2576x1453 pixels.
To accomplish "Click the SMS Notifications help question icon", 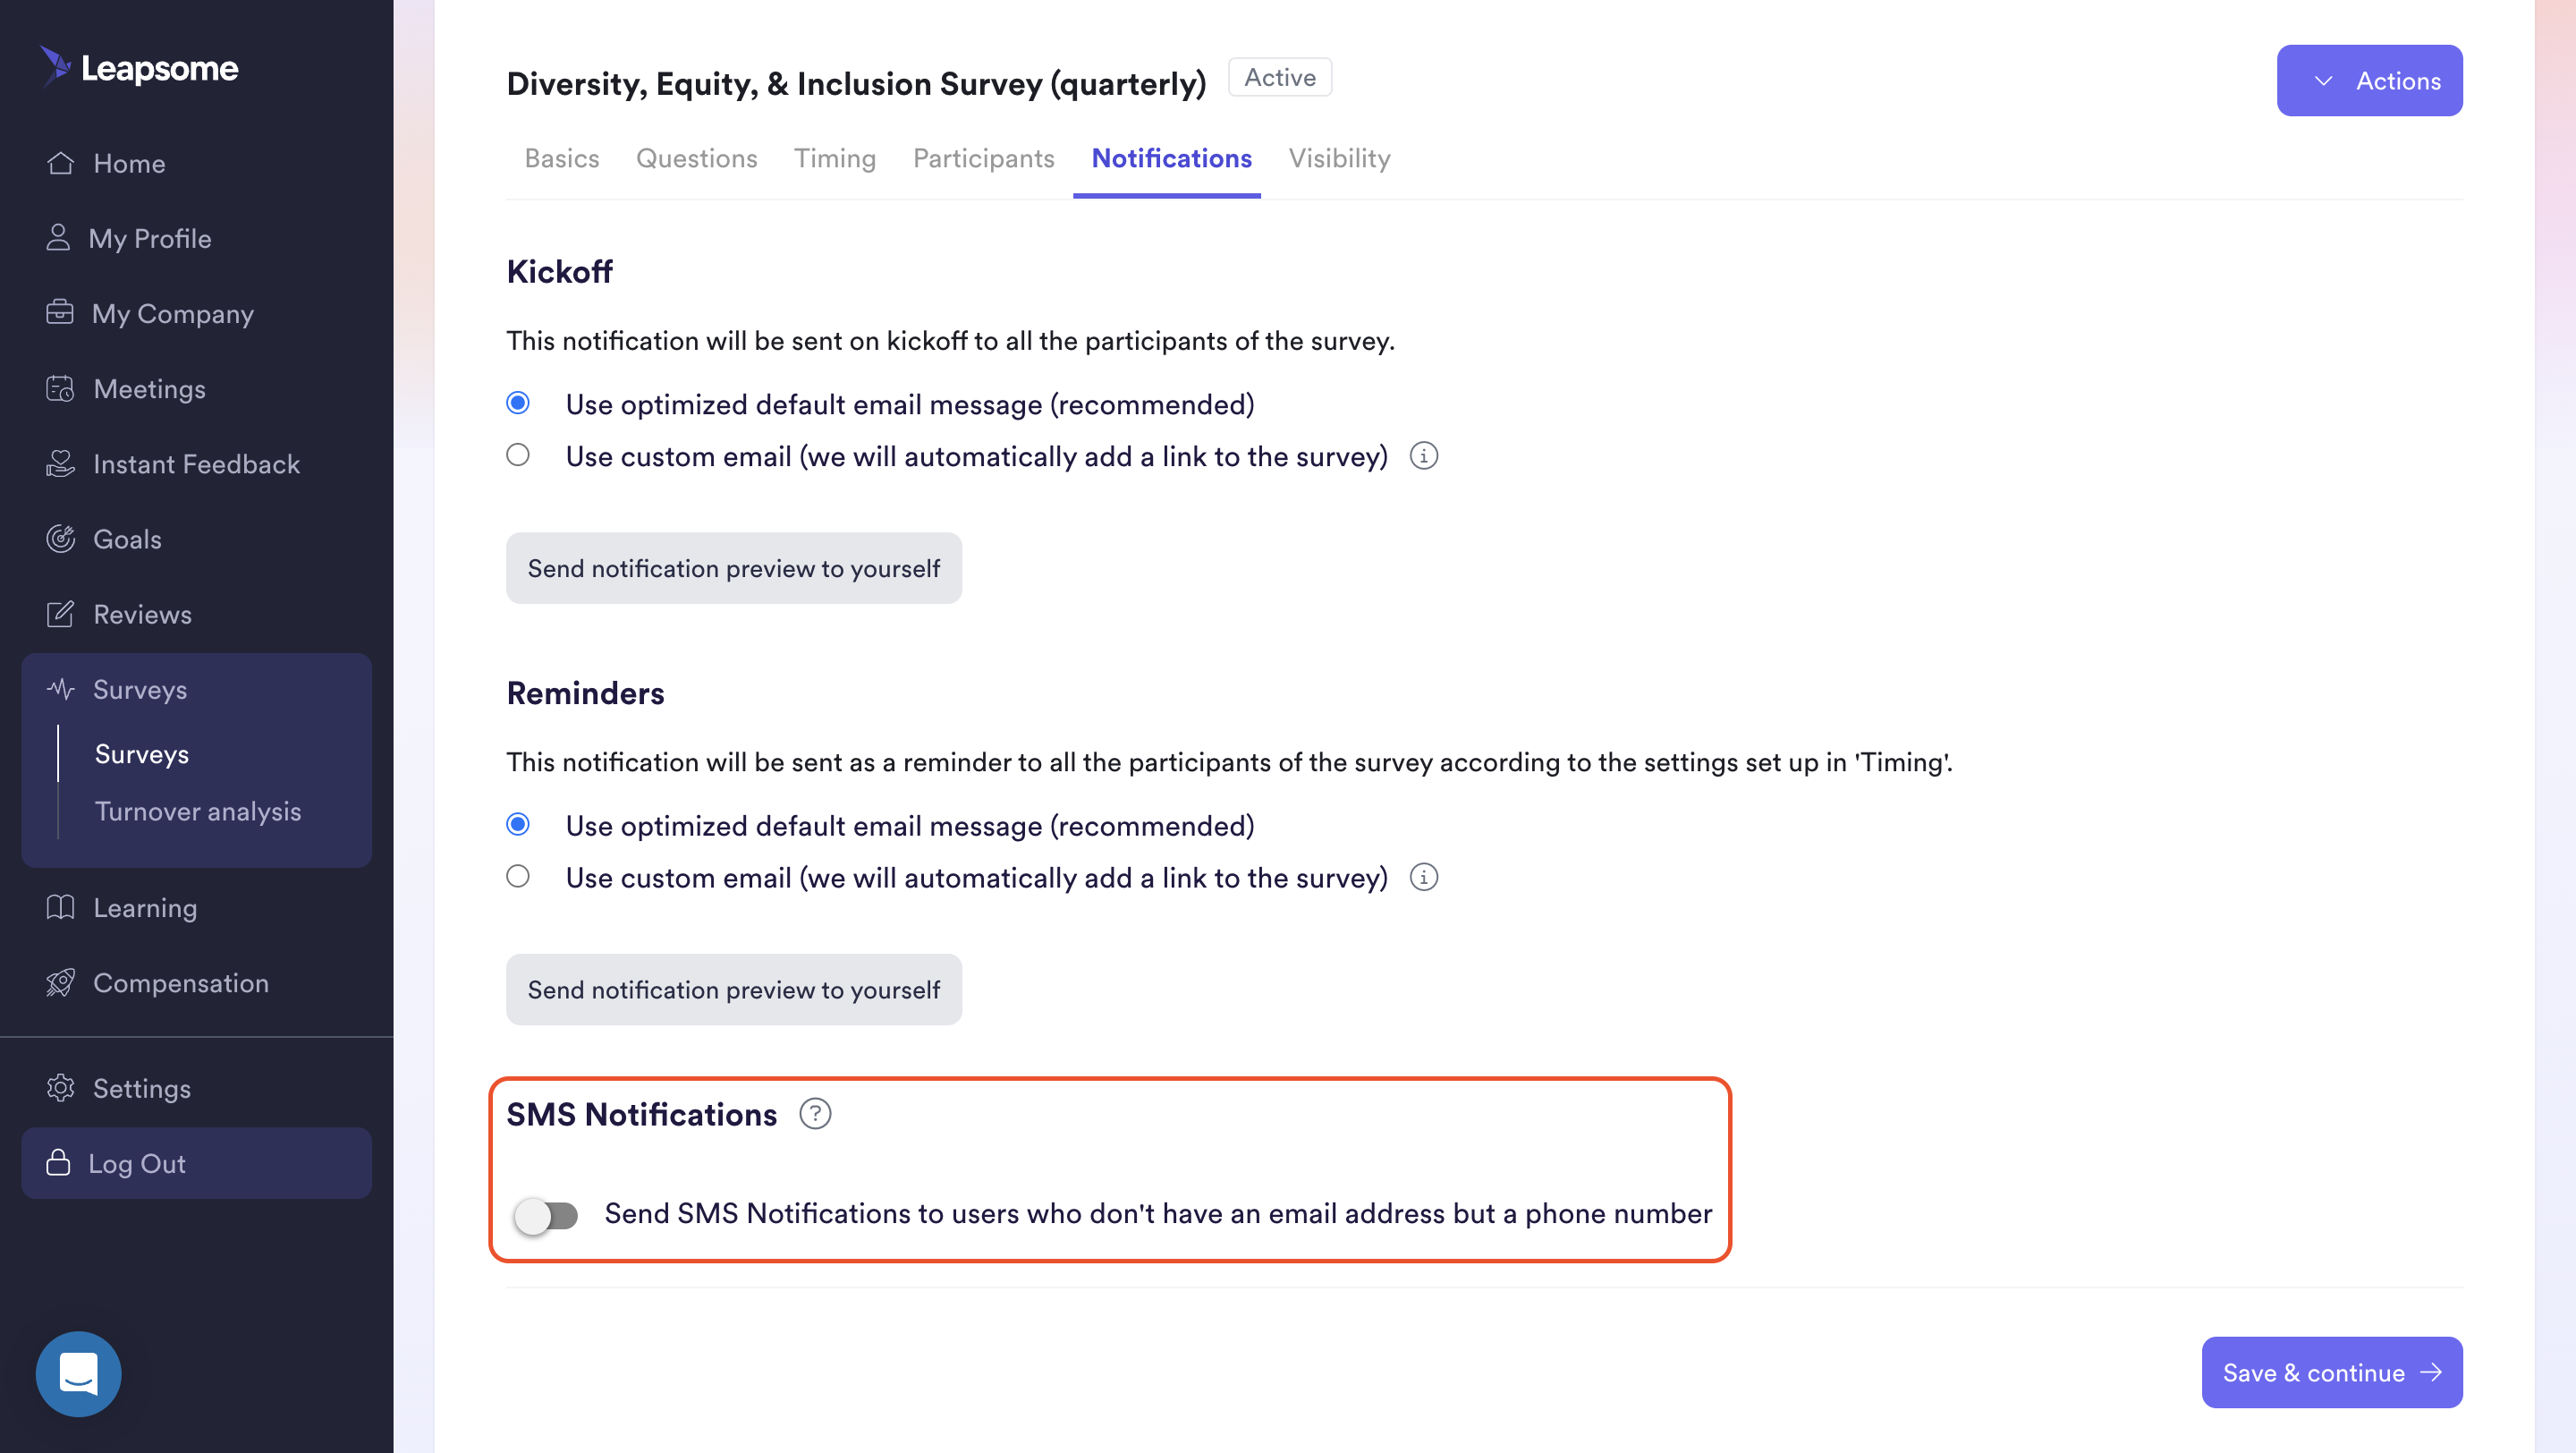I will point(815,1114).
